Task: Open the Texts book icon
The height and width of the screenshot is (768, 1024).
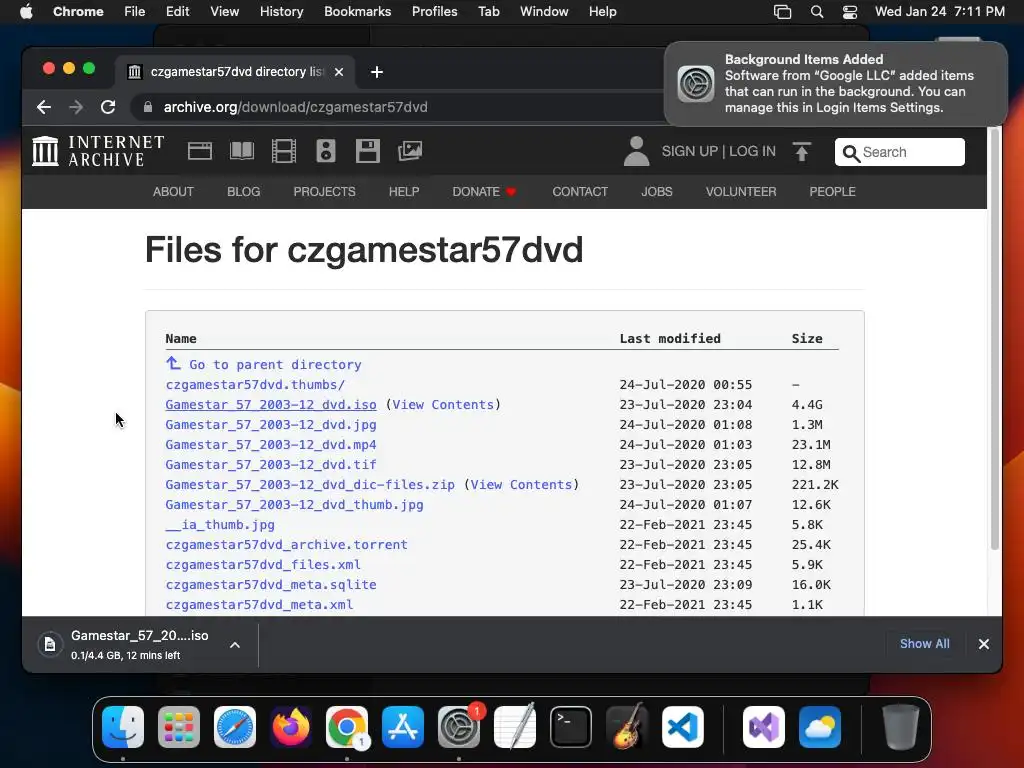Action: pos(242,151)
